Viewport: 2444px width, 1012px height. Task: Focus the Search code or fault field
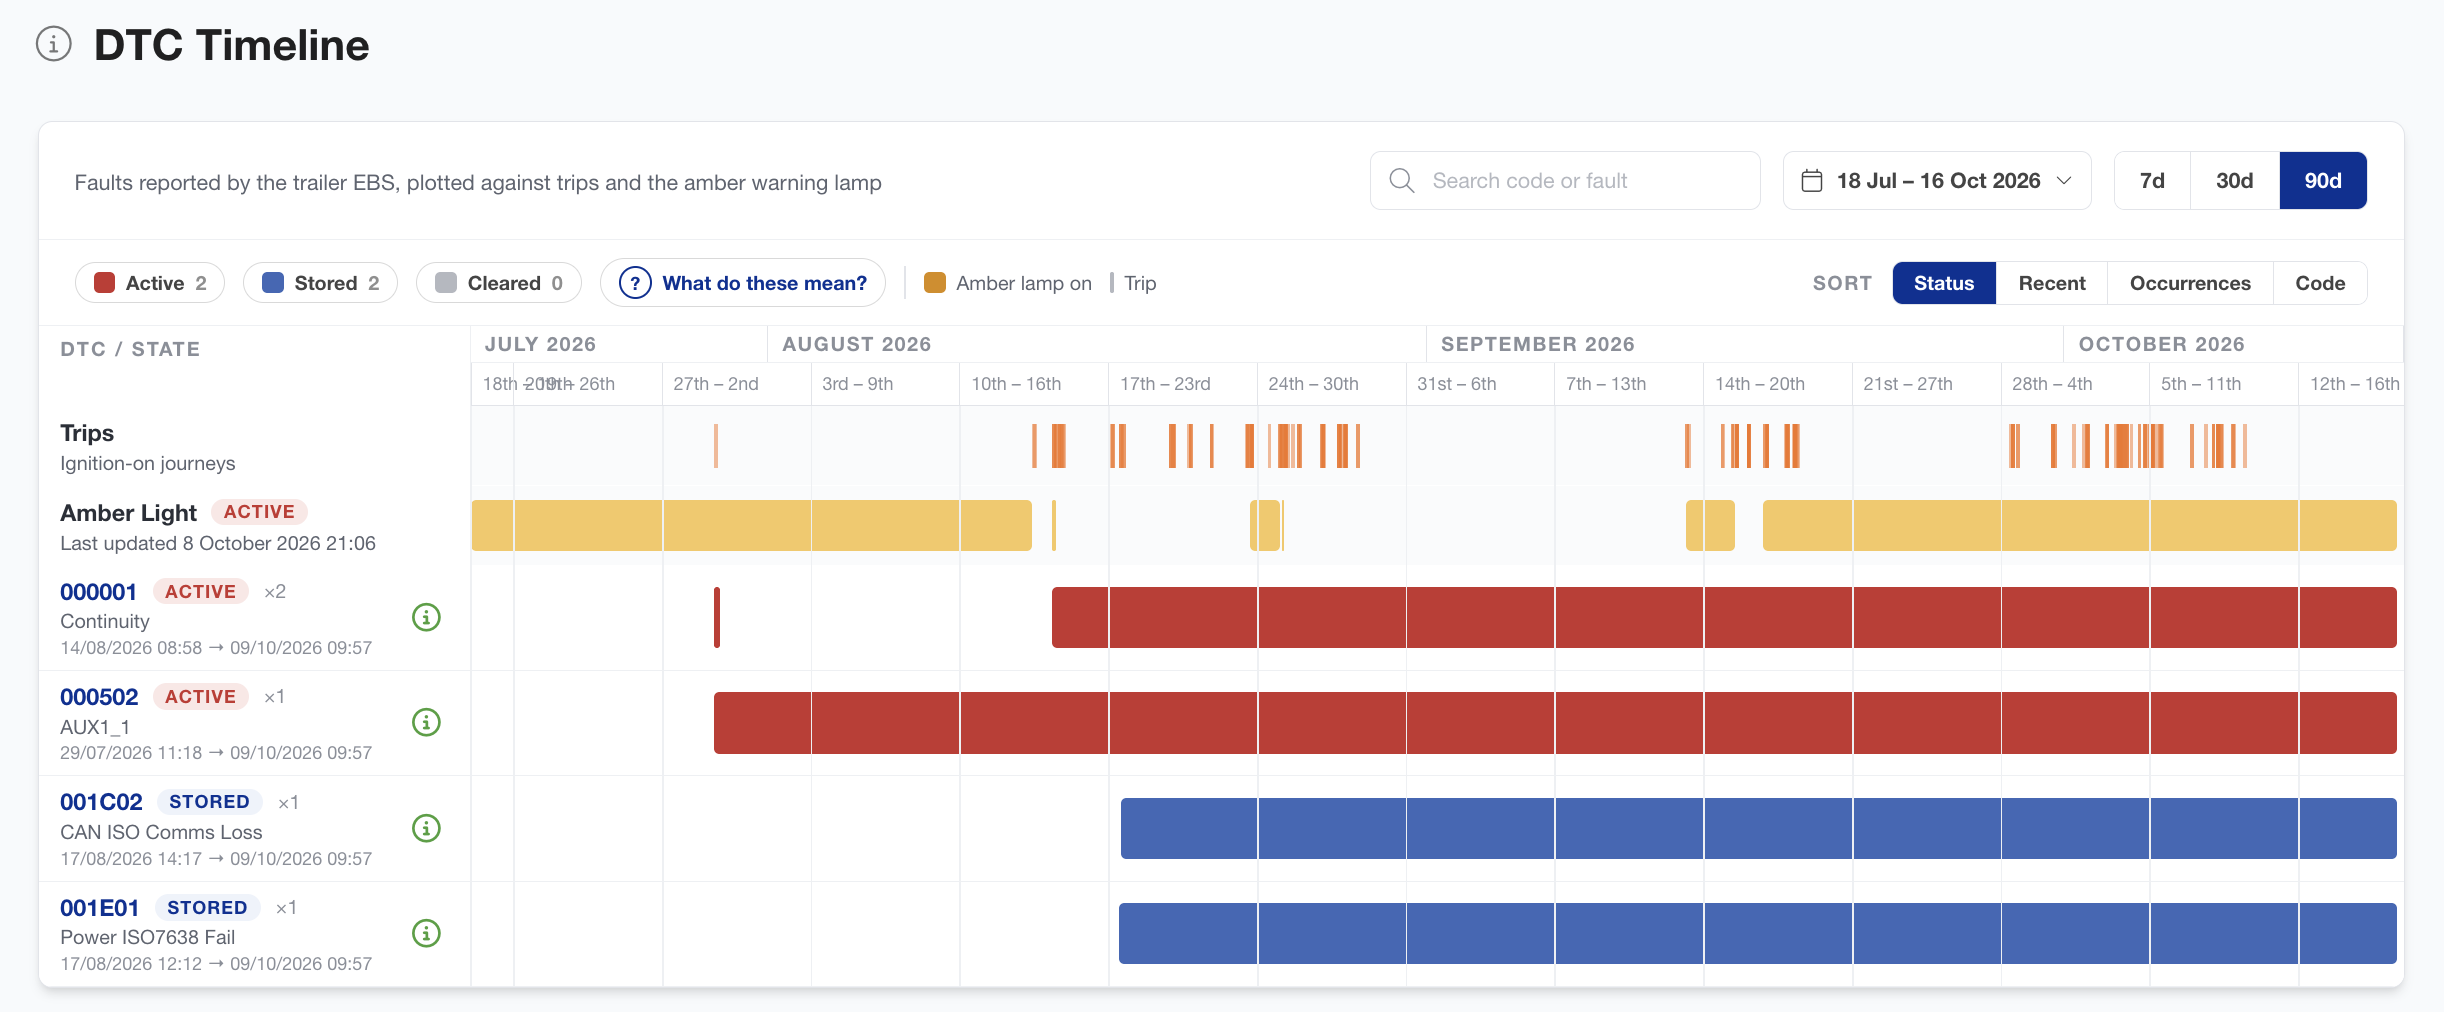click(x=1565, y=181)
